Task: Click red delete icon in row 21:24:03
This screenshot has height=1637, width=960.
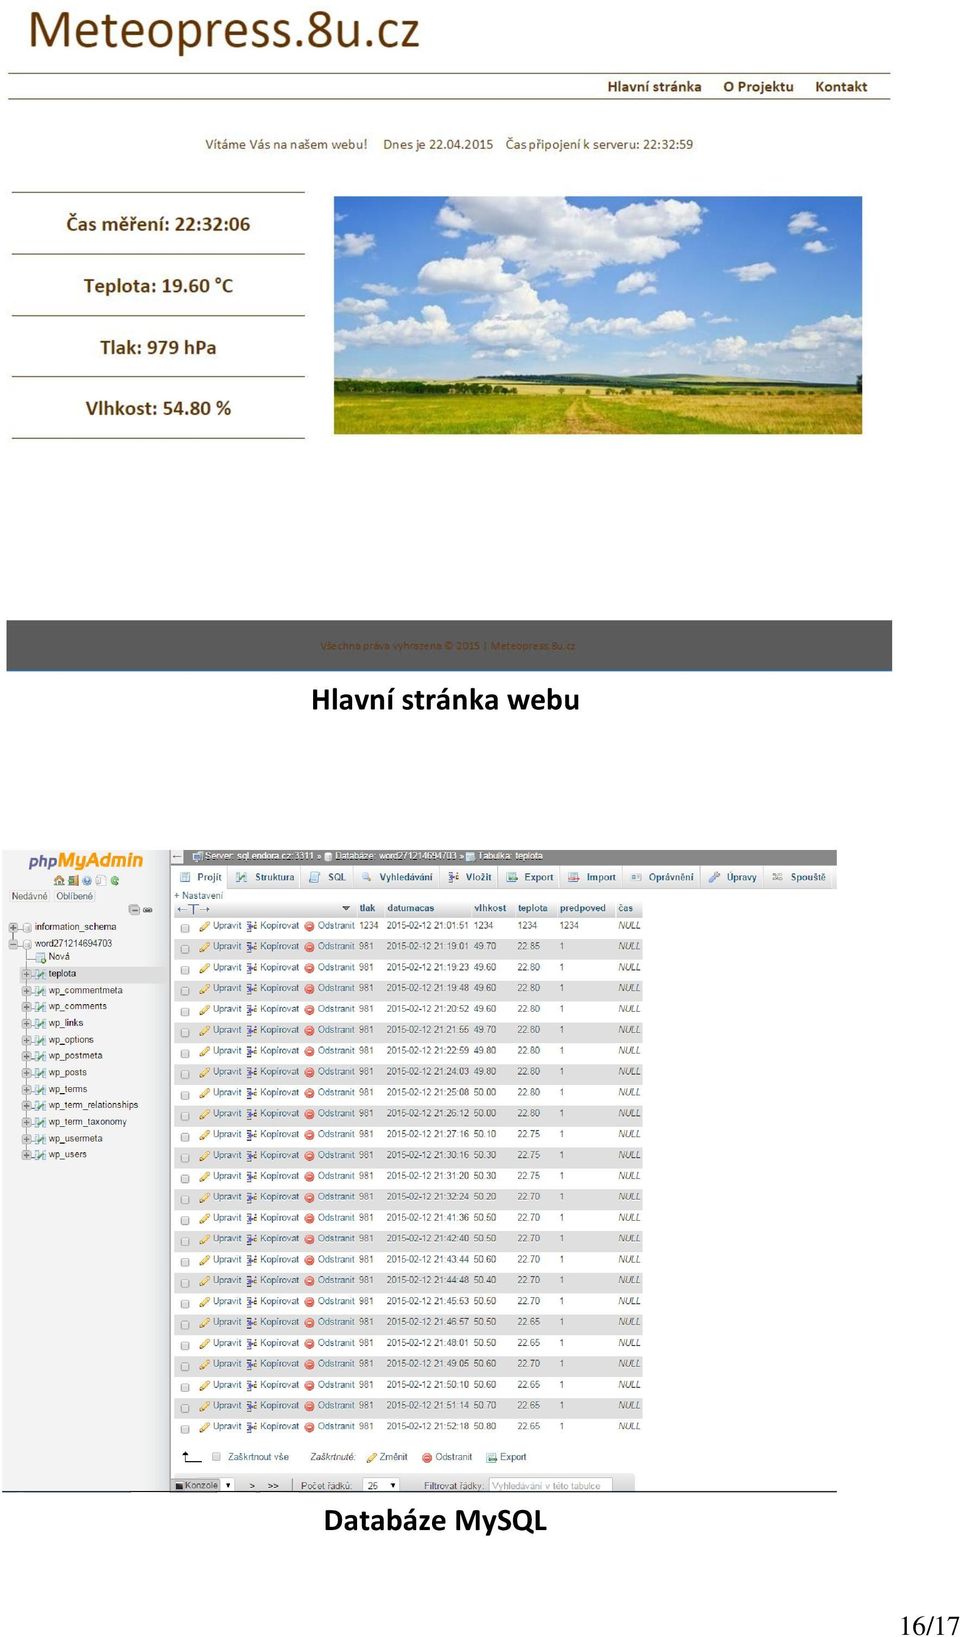Action: coord(310,1072)
